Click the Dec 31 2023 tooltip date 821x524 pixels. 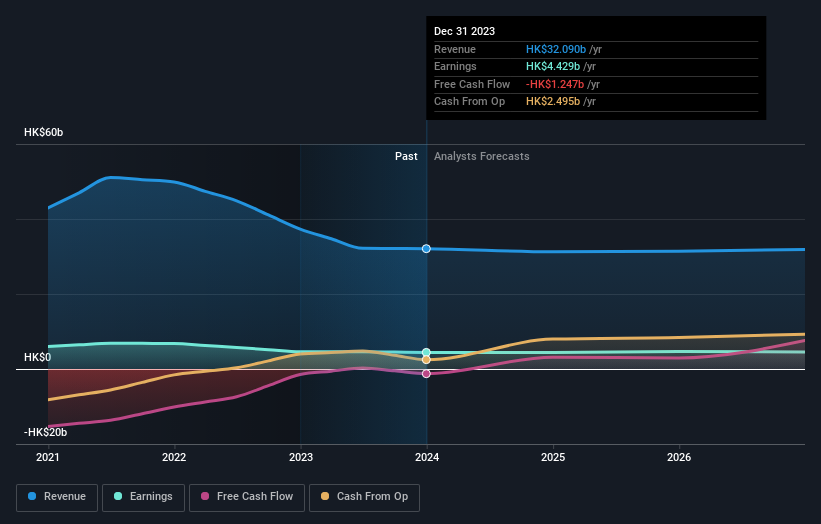pyautogui.click(x=464, y=31)
